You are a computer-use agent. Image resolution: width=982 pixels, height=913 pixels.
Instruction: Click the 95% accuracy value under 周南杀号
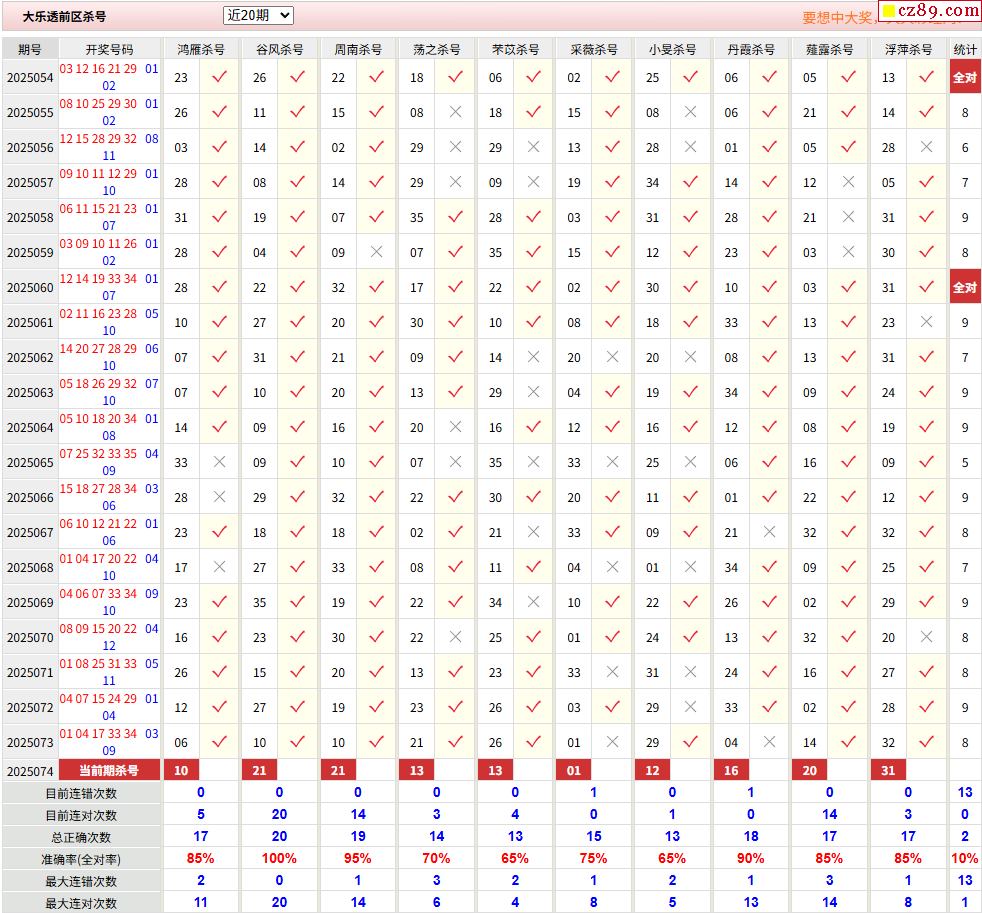358,859
